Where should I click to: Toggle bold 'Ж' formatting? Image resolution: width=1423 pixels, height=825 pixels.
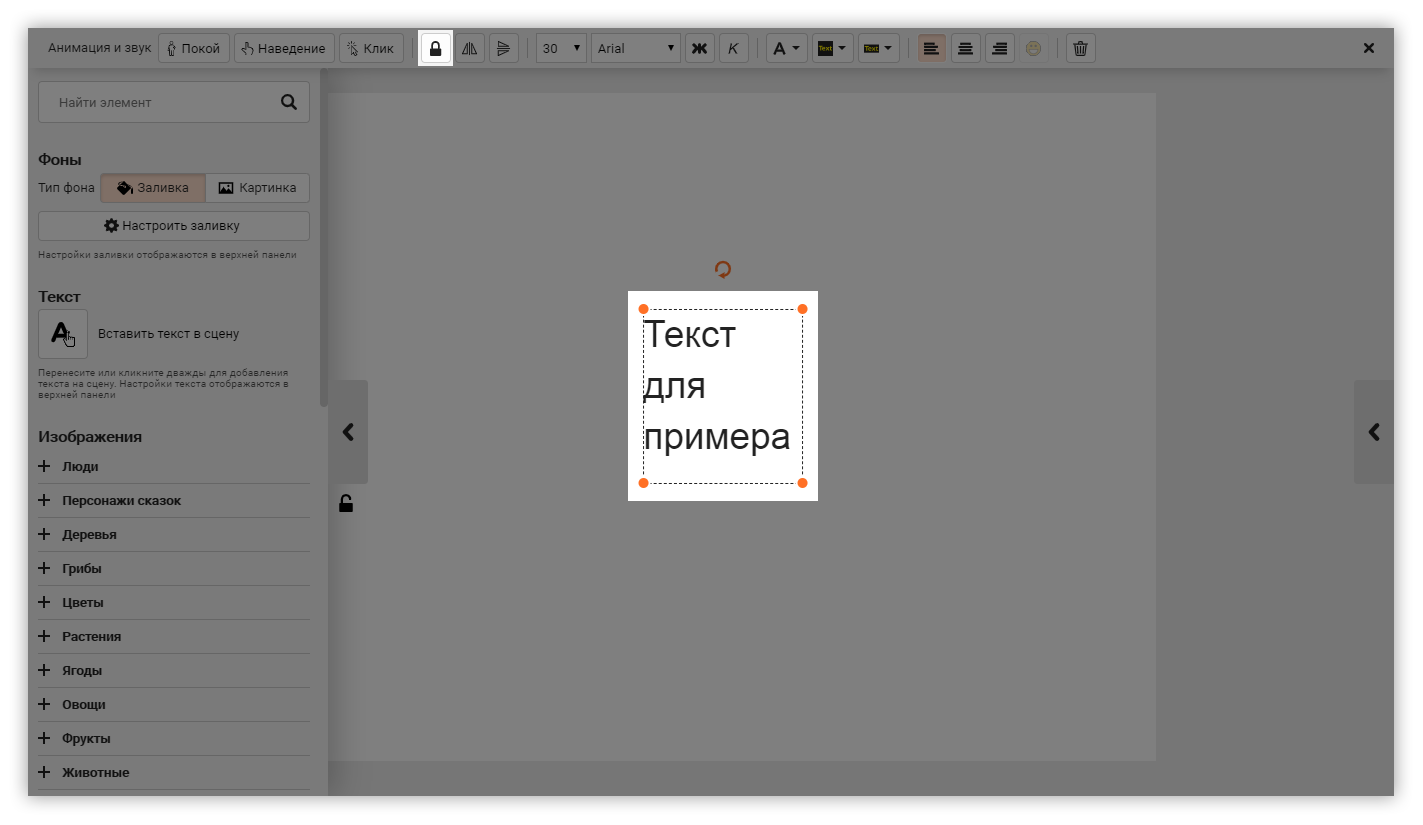[x=700, y=48]
